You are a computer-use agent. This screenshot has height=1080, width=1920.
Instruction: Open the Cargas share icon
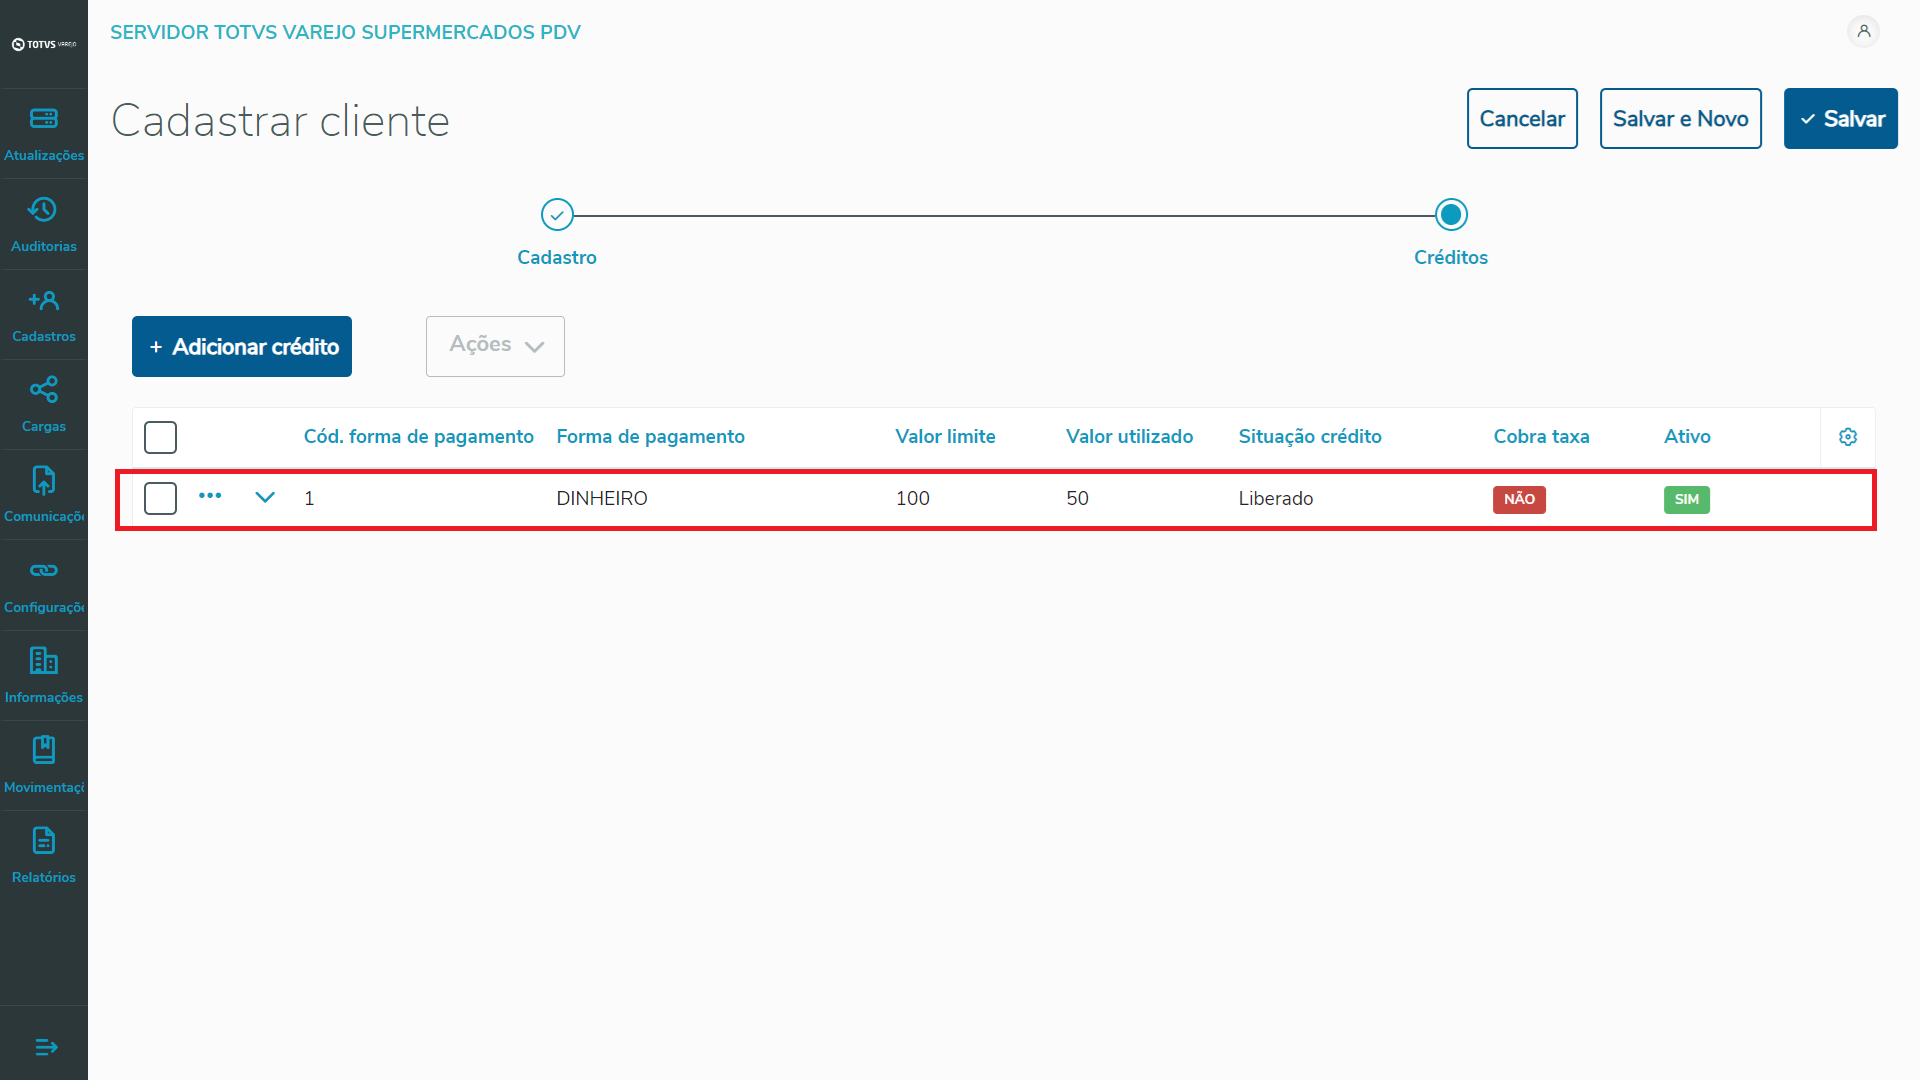[44, 390]
